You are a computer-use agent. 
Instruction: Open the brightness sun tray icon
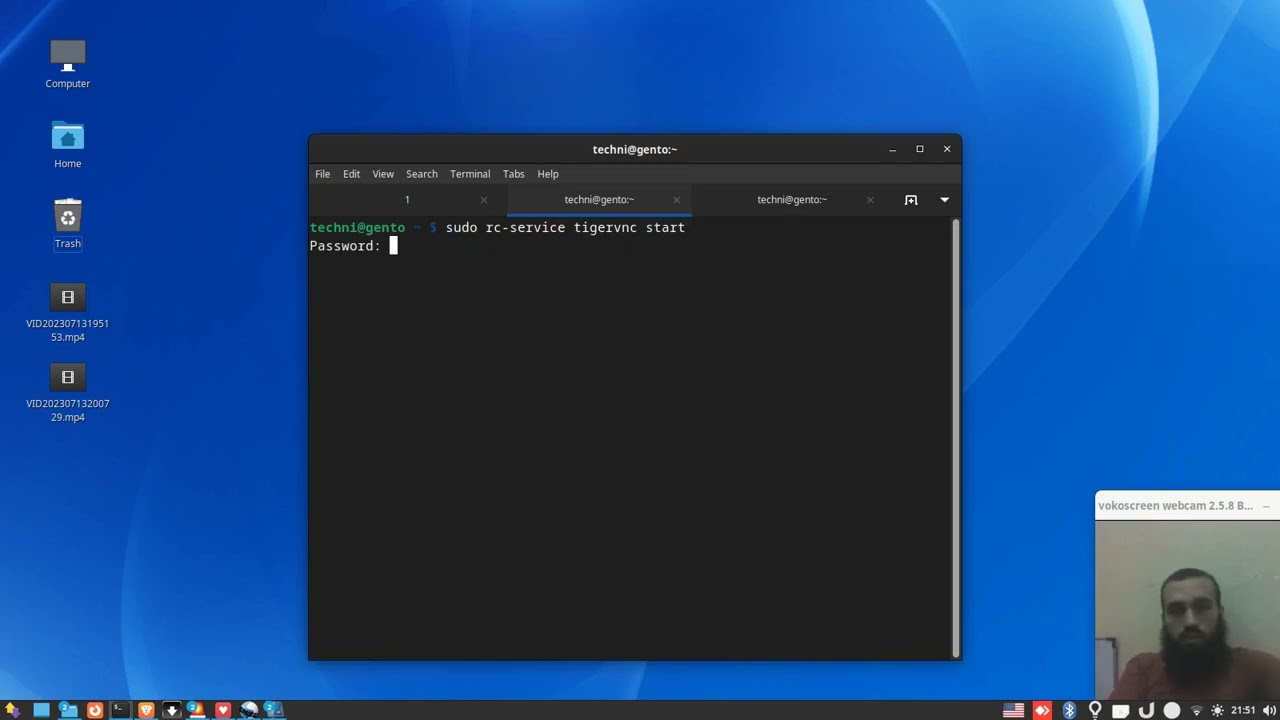1217,711
